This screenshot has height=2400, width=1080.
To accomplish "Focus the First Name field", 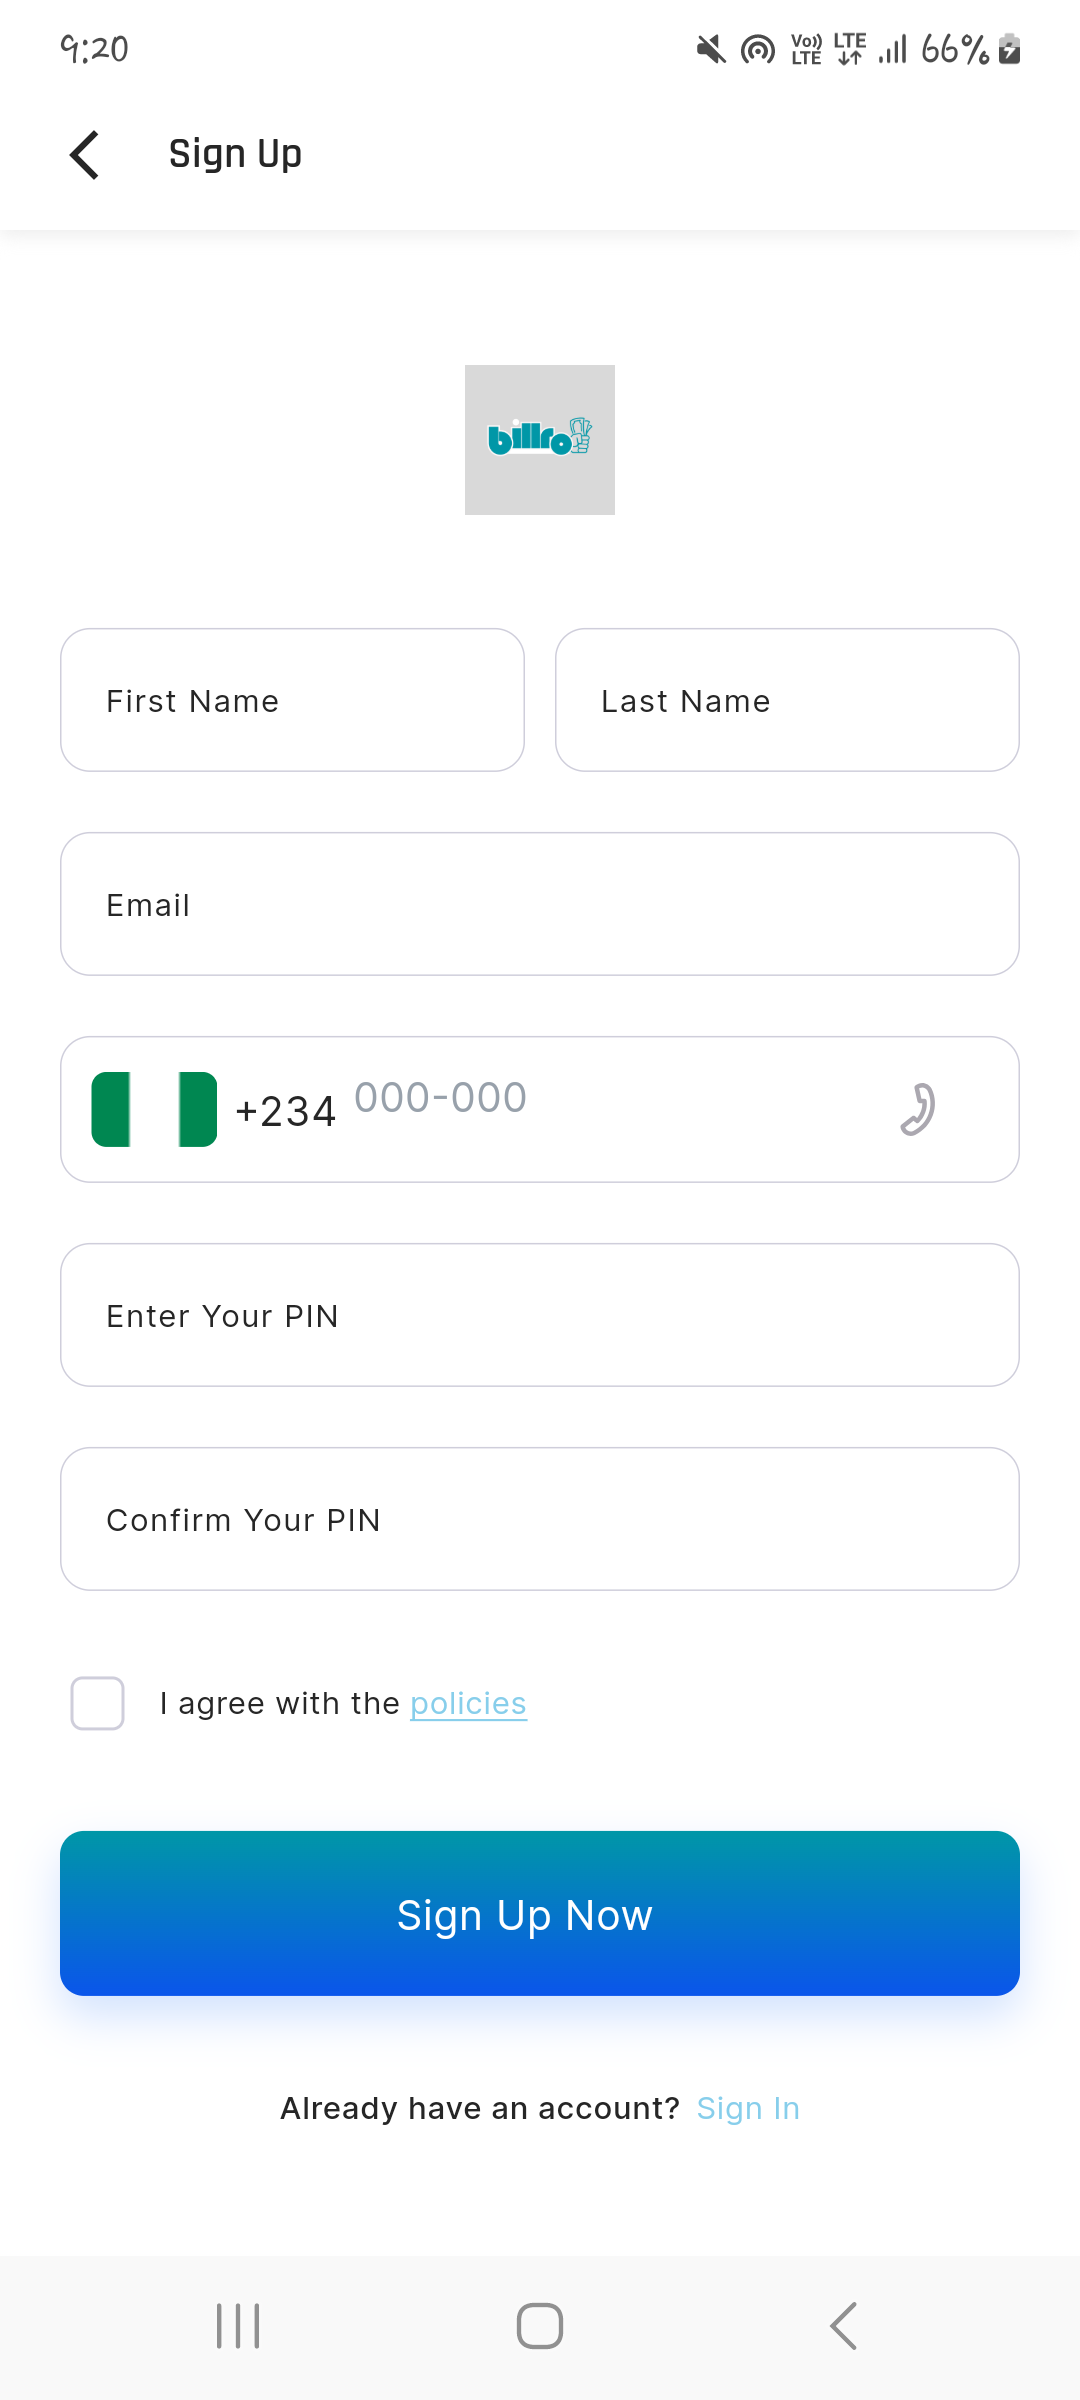I will tap(292, 700).
